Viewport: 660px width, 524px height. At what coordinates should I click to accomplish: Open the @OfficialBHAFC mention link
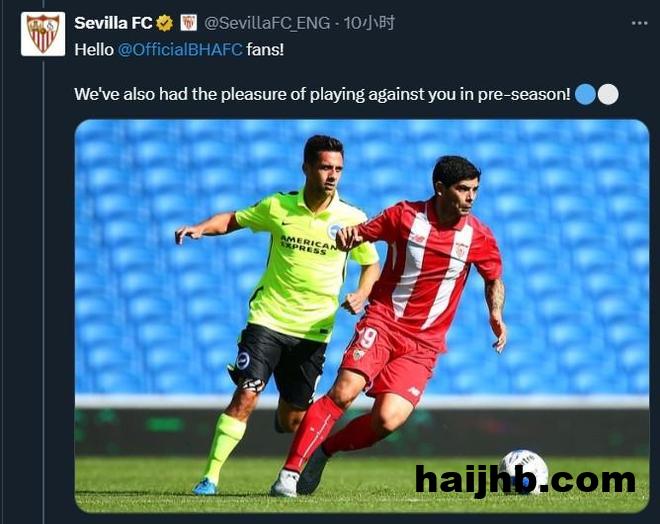(180, 50)
